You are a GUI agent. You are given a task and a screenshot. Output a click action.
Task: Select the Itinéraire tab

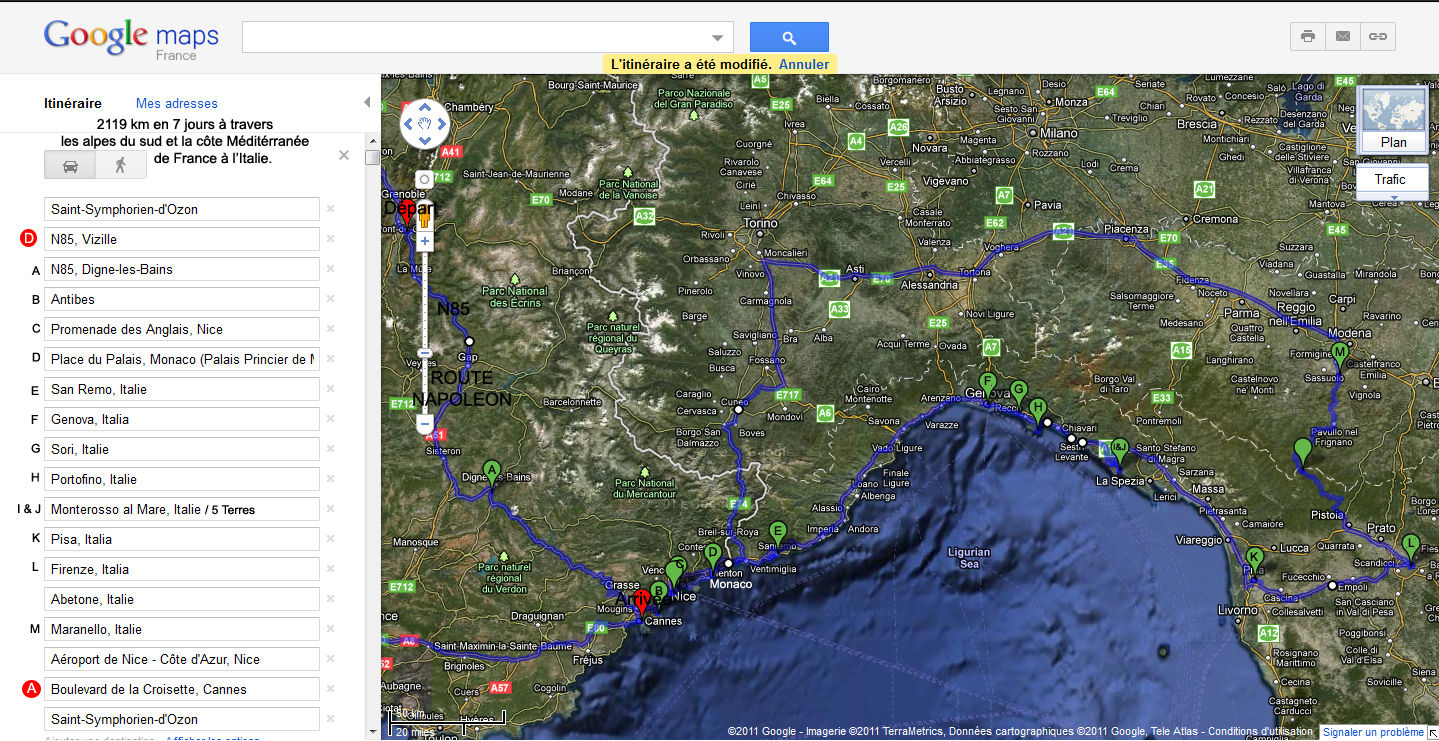coord(73,103)
